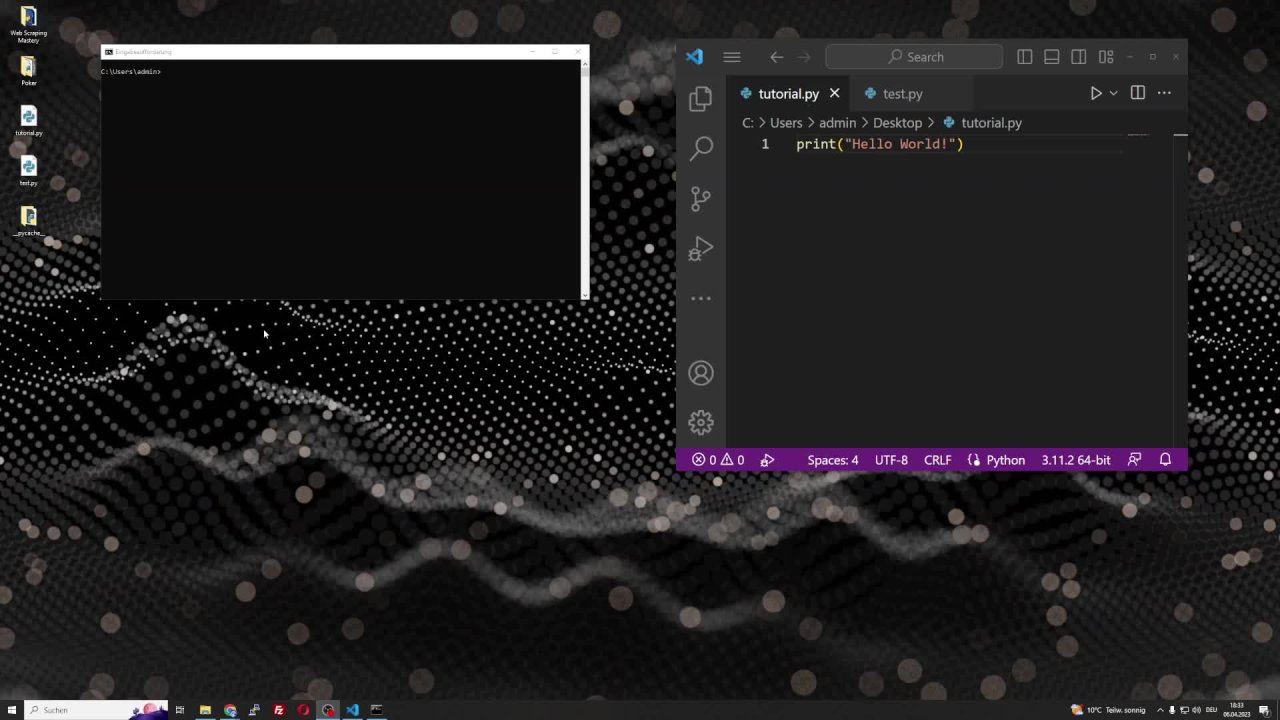
Task: Open the Explorer view in VS Code
Action: tap(701, 98)
